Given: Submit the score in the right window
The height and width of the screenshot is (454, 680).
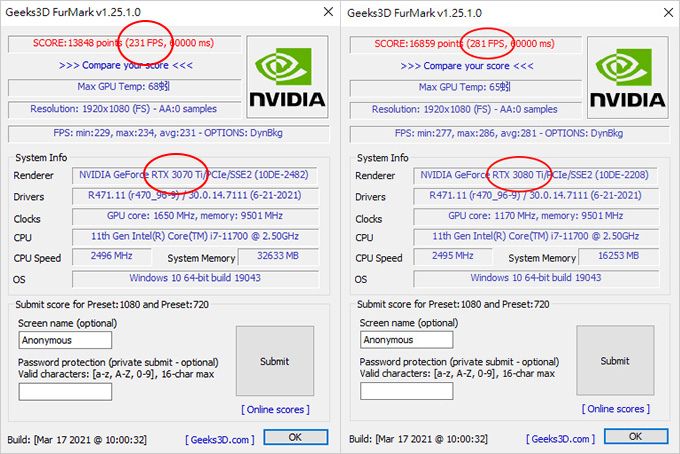Looking at the screenshot, I should coord(615,360).
